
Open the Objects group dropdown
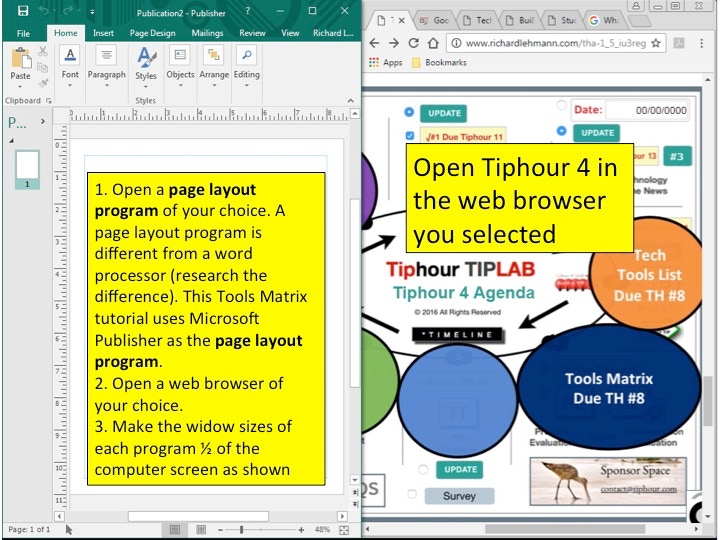coord(180,67)
